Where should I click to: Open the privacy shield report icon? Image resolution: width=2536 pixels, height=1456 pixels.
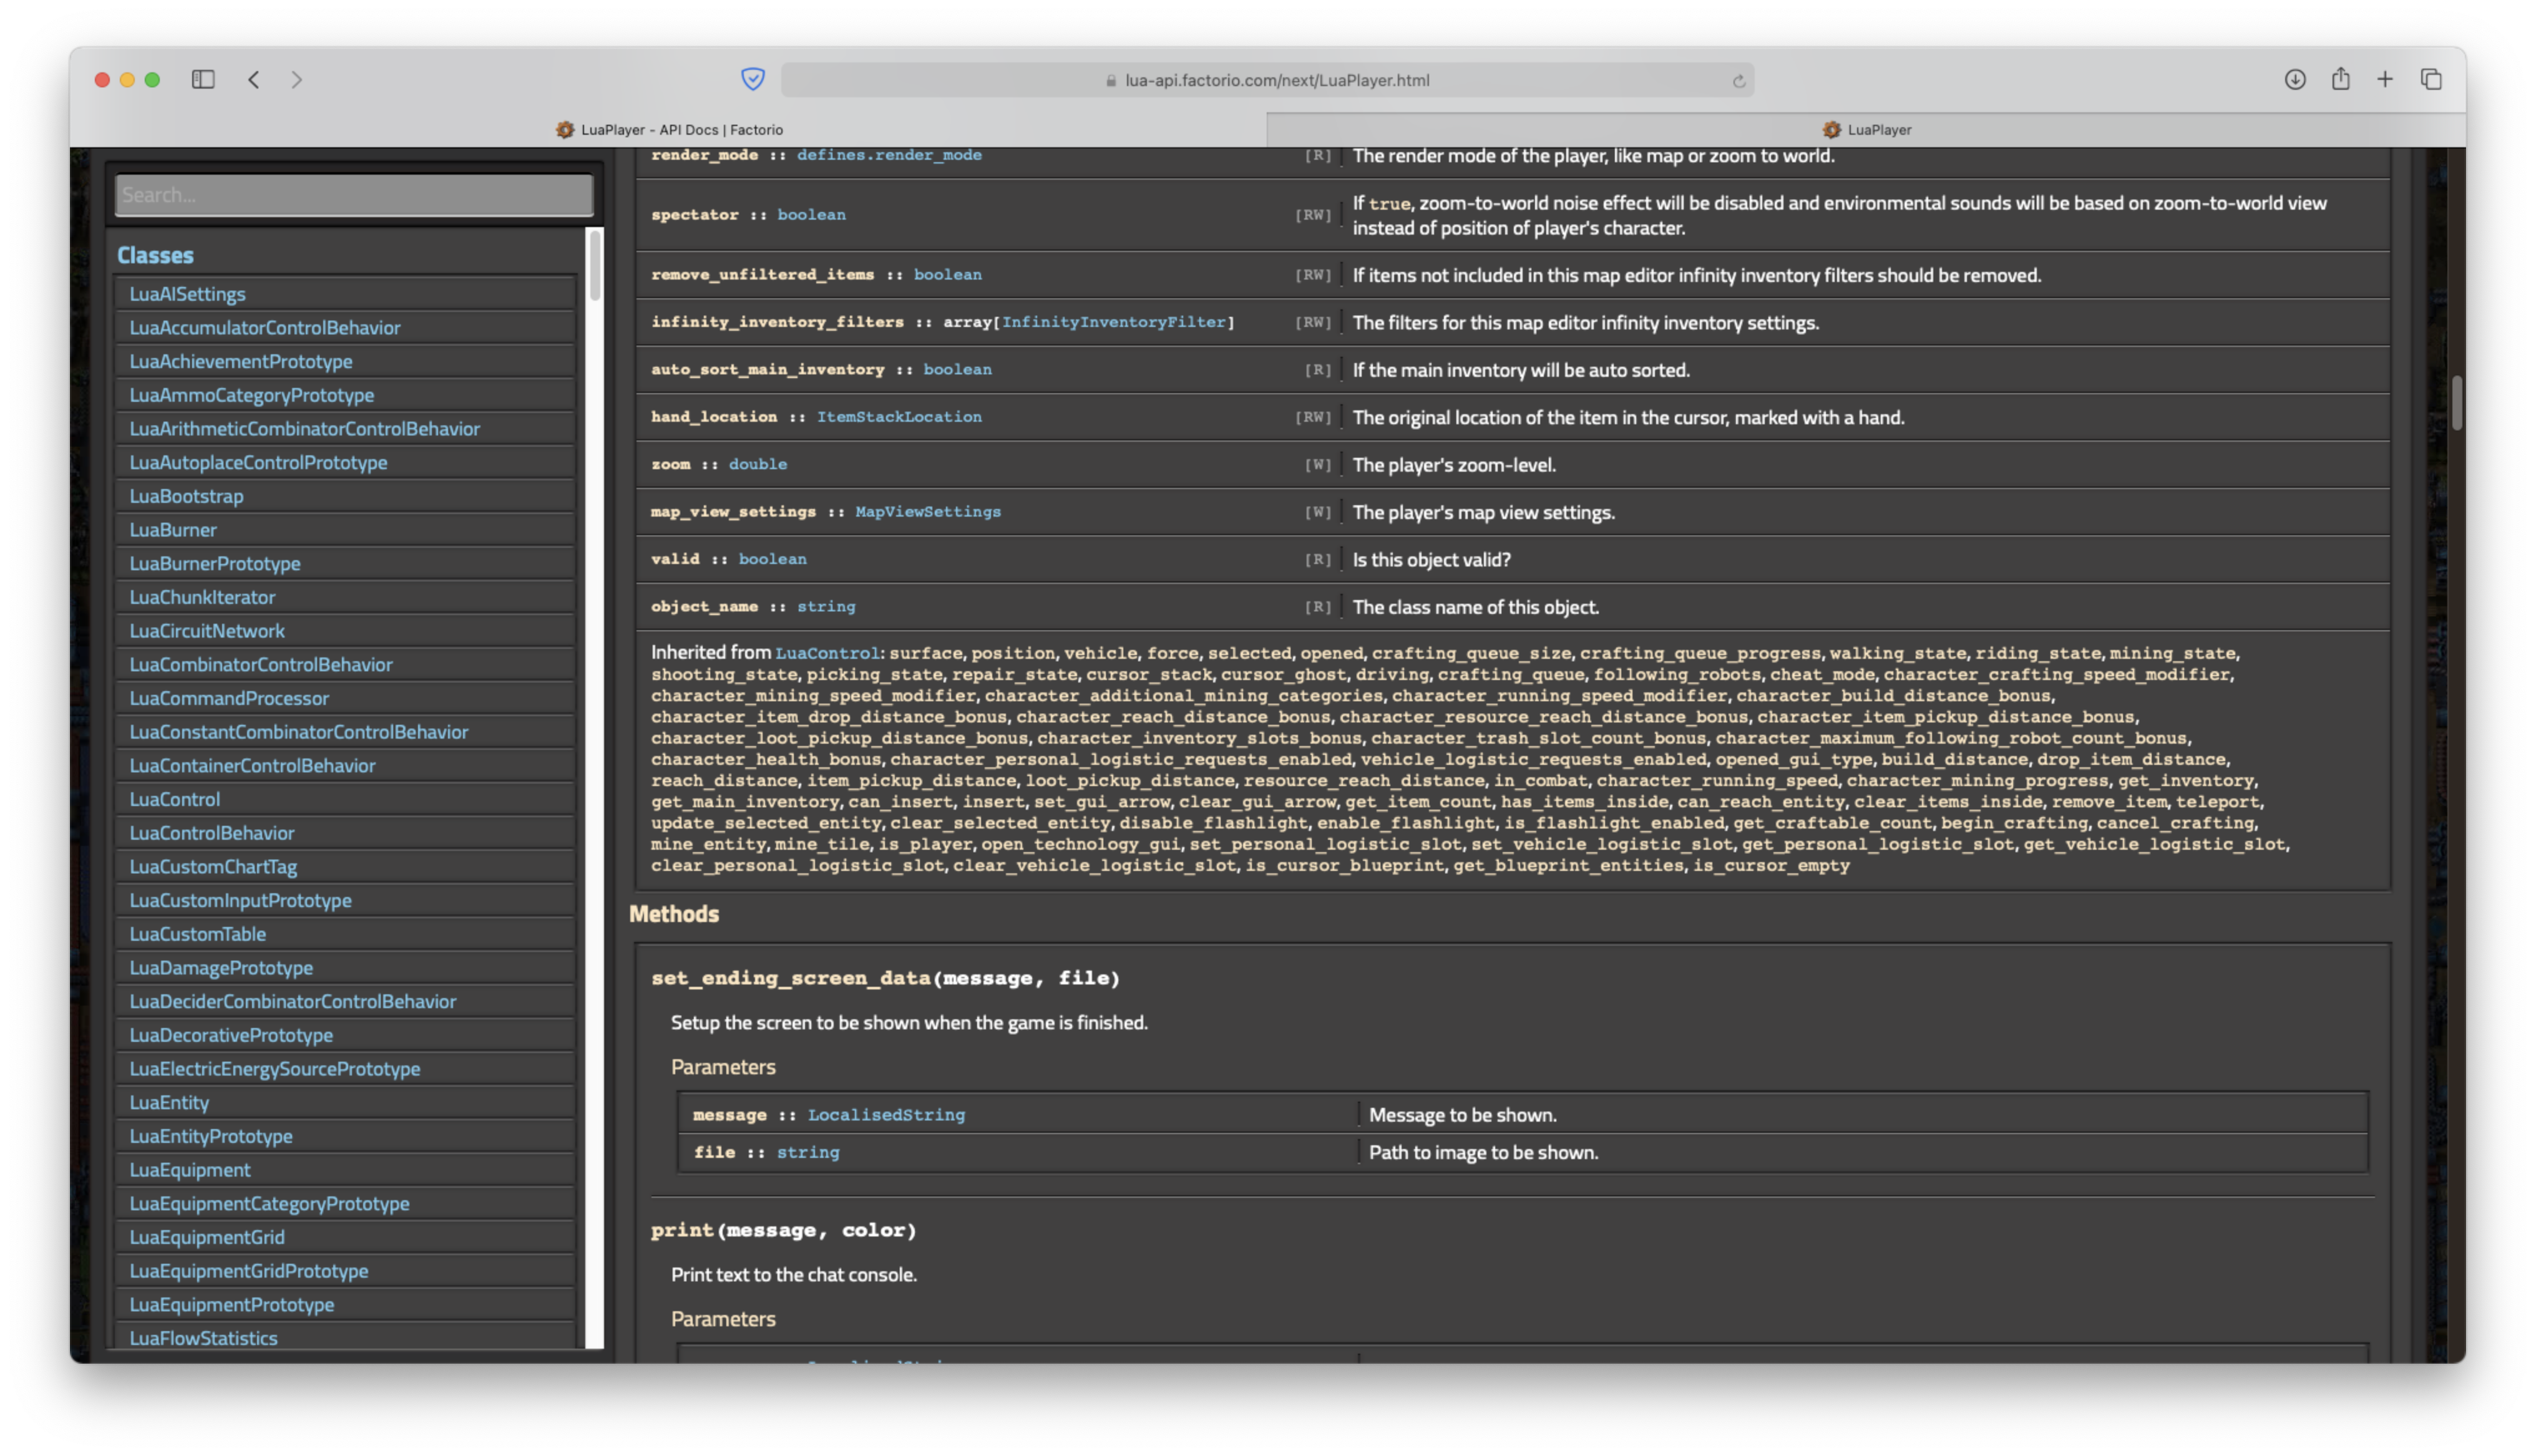coord(753,79)
